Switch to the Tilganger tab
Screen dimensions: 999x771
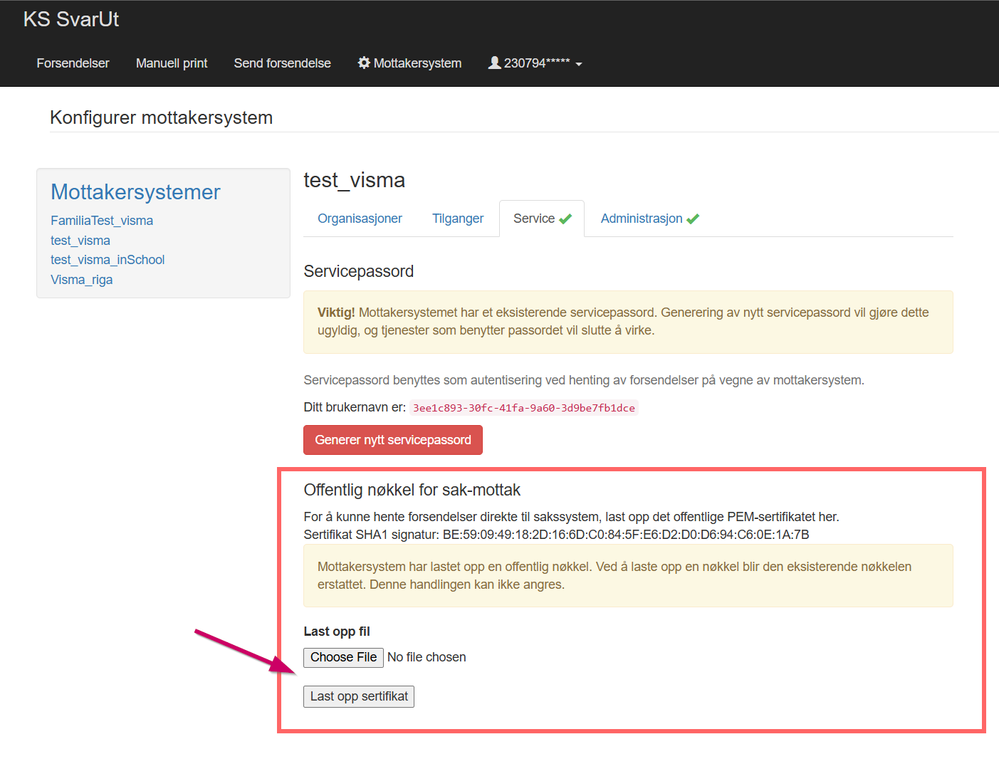point(457,219)
